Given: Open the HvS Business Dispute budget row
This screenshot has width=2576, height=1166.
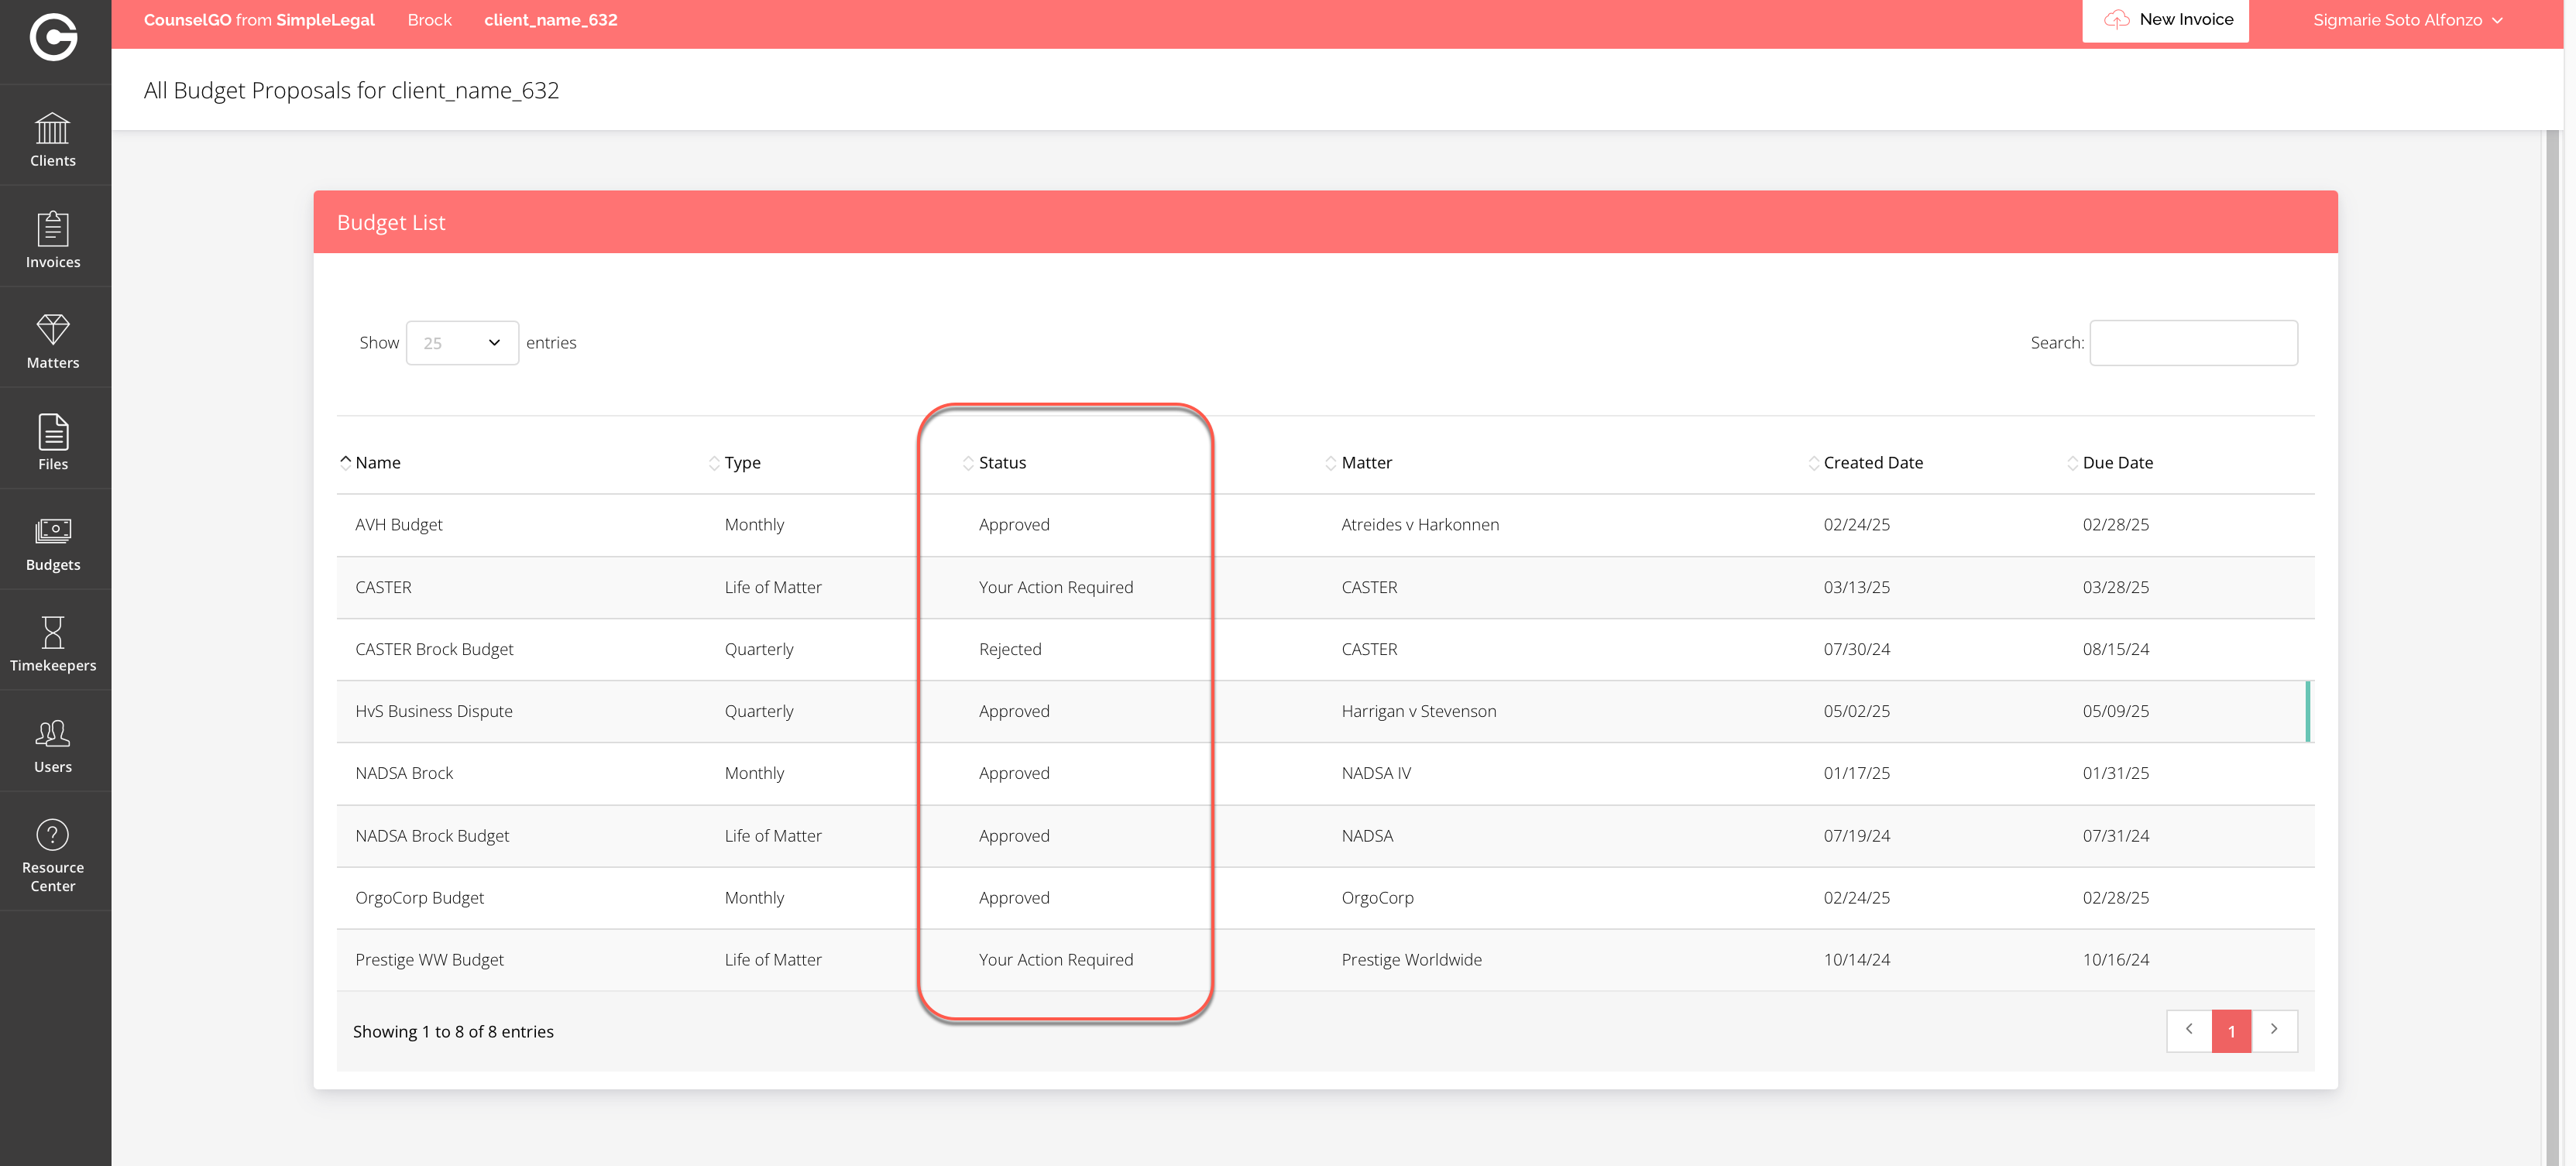Looking at the screenshot, I should pyautogui.click(x=434, y=711).
